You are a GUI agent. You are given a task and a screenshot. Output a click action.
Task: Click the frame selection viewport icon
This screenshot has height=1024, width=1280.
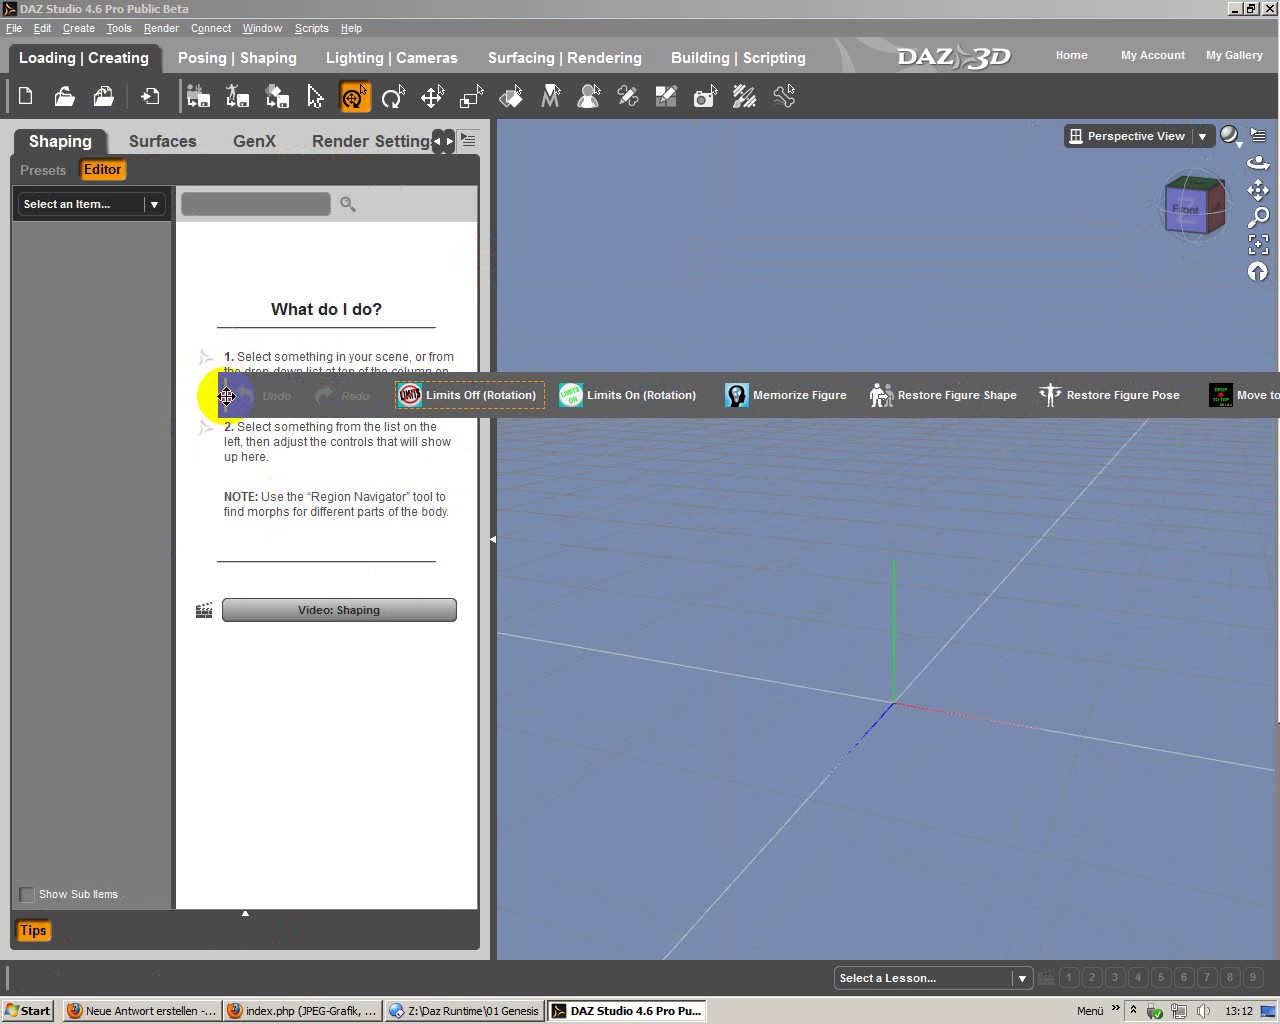pos(1258,244)
